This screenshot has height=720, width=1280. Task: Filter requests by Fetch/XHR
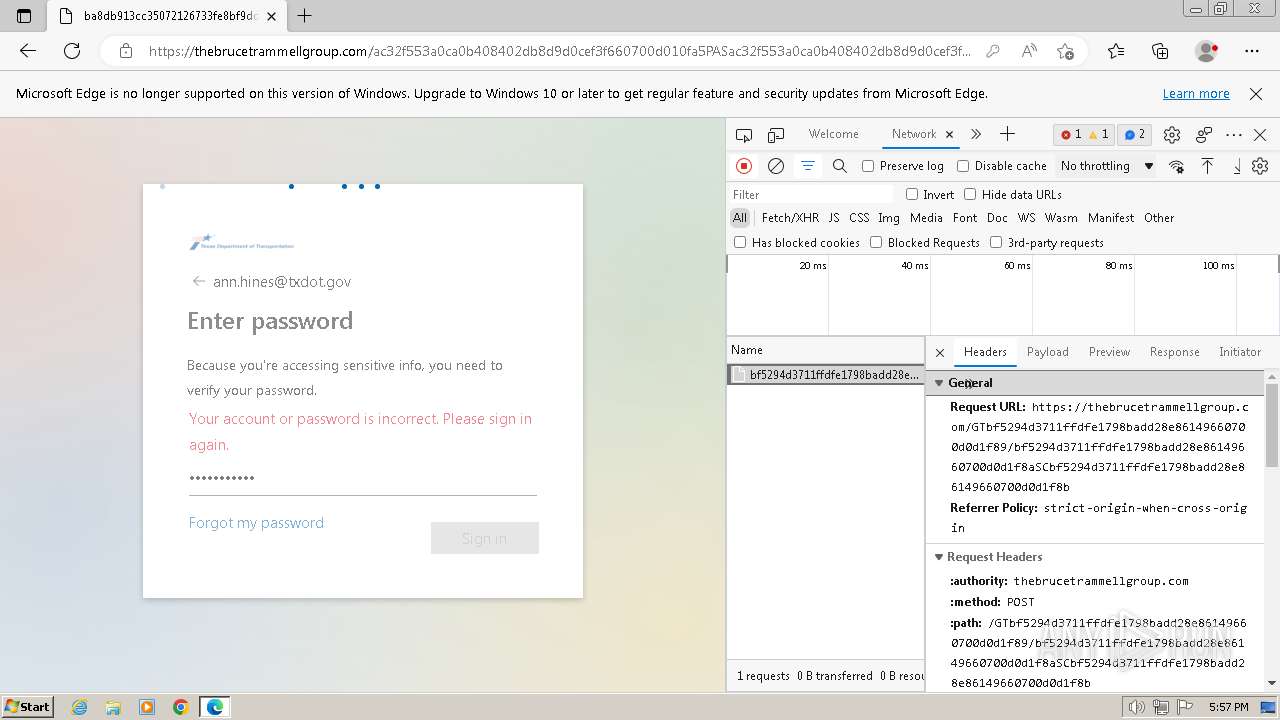click(x=790, y=218)
